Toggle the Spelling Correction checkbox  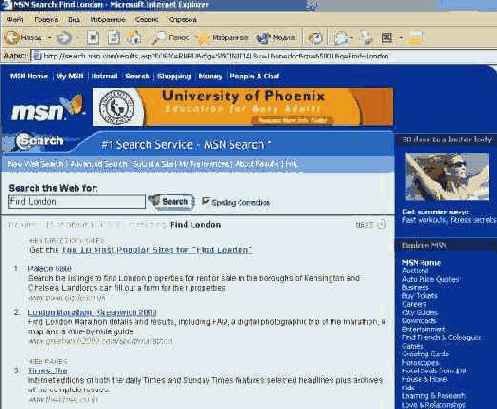click(206, 201)
